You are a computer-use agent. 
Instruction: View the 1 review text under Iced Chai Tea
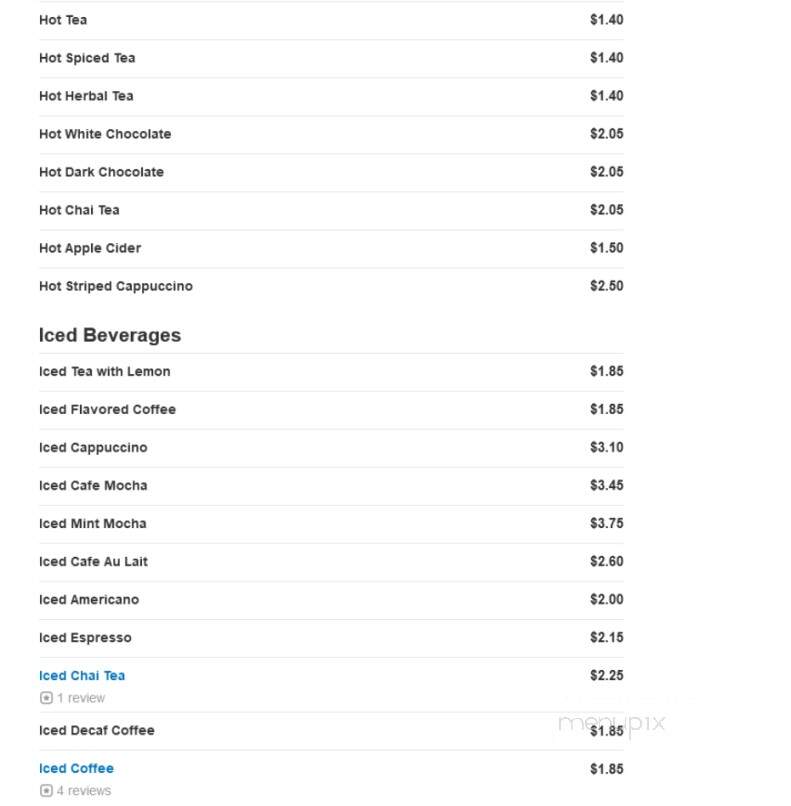(81, 698)
